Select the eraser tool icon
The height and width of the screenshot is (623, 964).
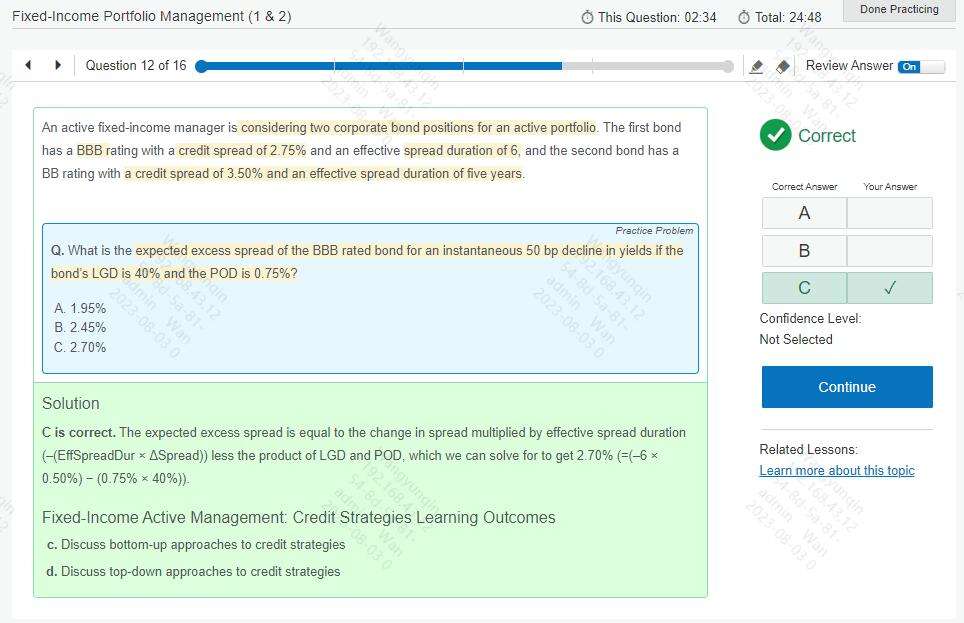(x=783, y=66)
